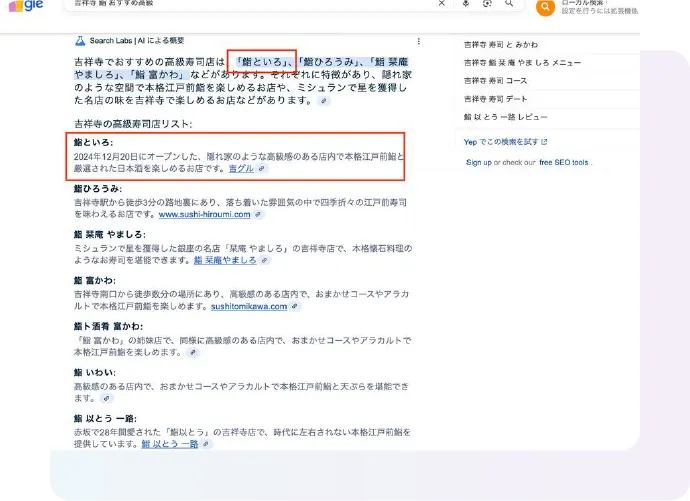This screenshot has height=501, width=690.
Task: Open image search with the camera lens icon
Action: [x=487, y=3]
